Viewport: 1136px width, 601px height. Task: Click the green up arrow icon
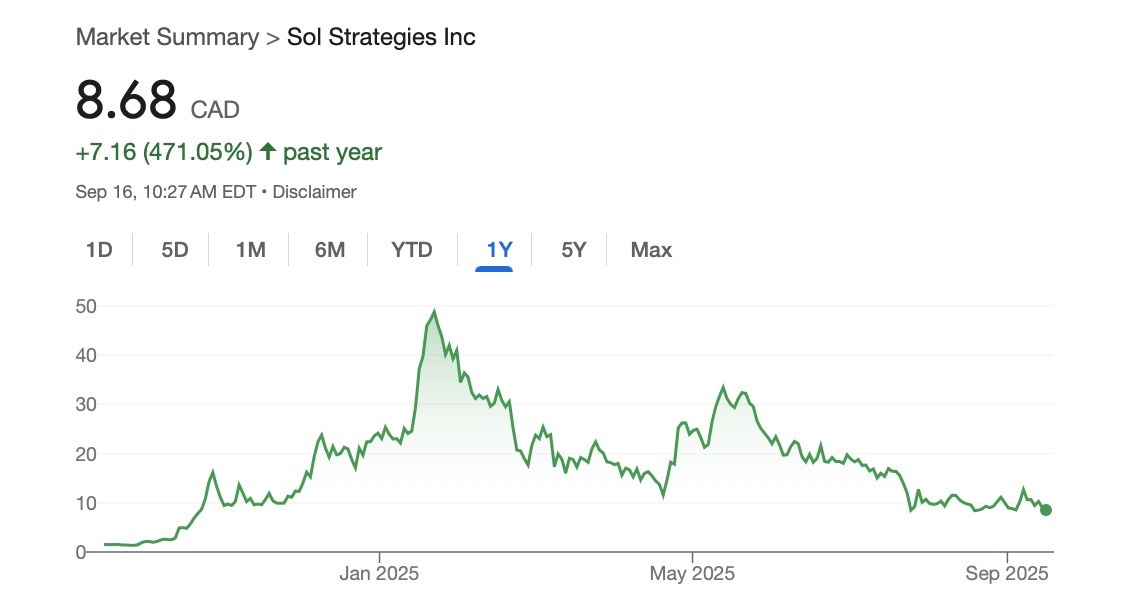coord(268,152)
